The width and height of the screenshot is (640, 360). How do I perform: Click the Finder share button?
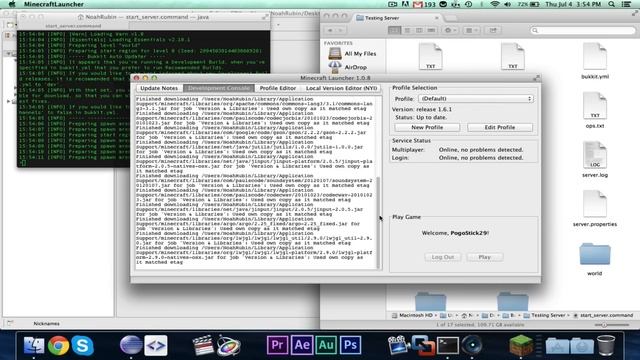point(493,30)
